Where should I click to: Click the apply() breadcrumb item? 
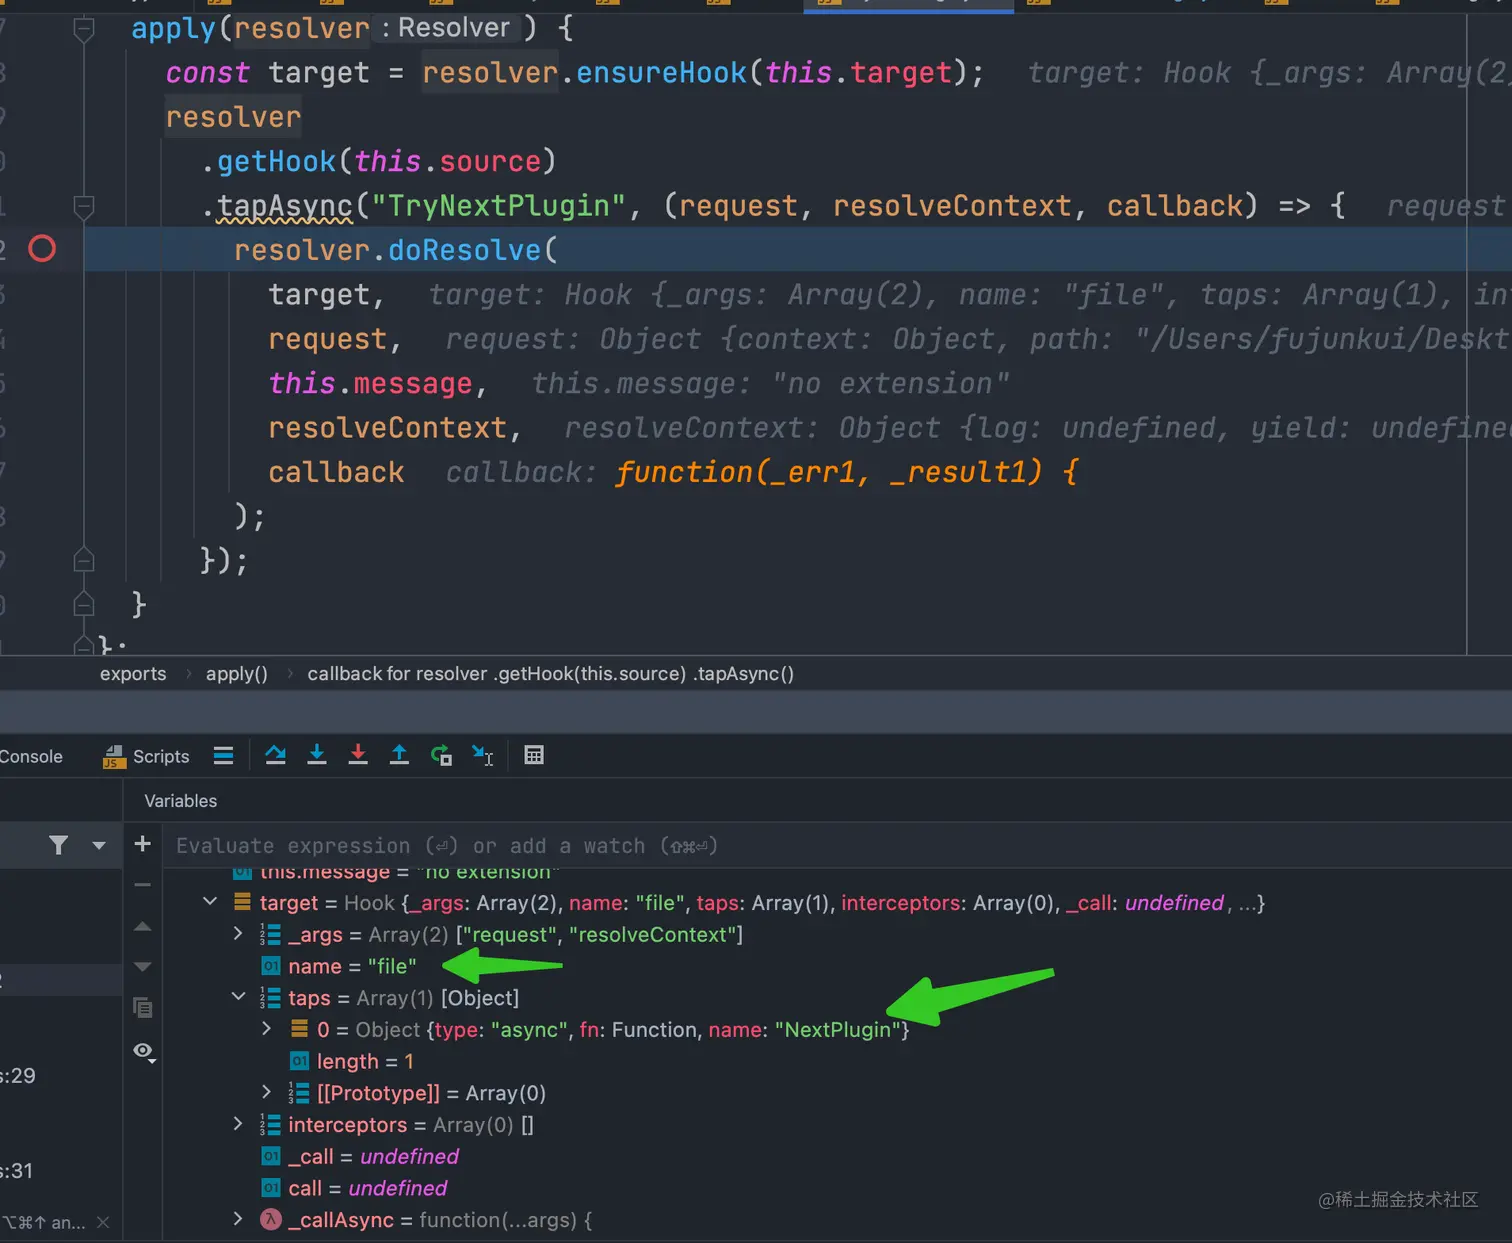point(237,674)
